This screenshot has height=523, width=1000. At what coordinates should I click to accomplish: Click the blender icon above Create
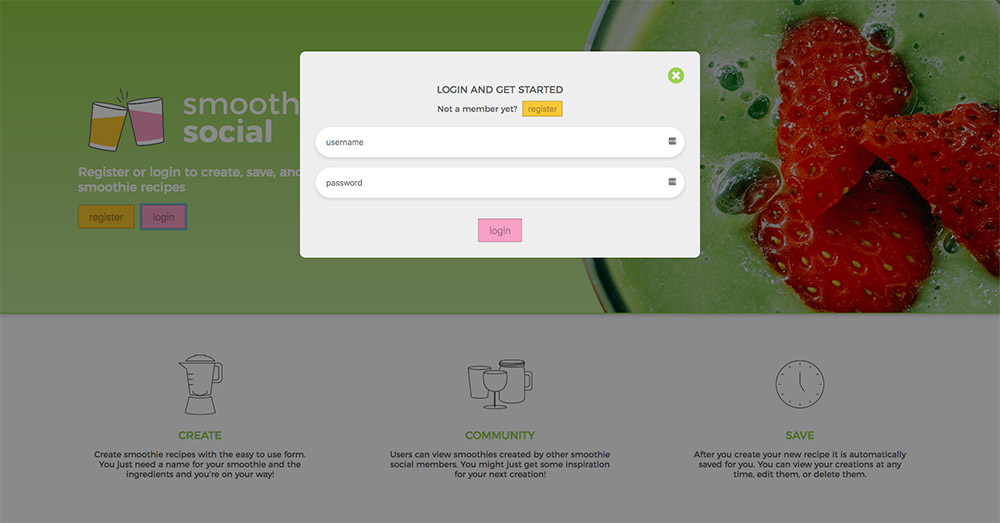[x=200, y=385]
